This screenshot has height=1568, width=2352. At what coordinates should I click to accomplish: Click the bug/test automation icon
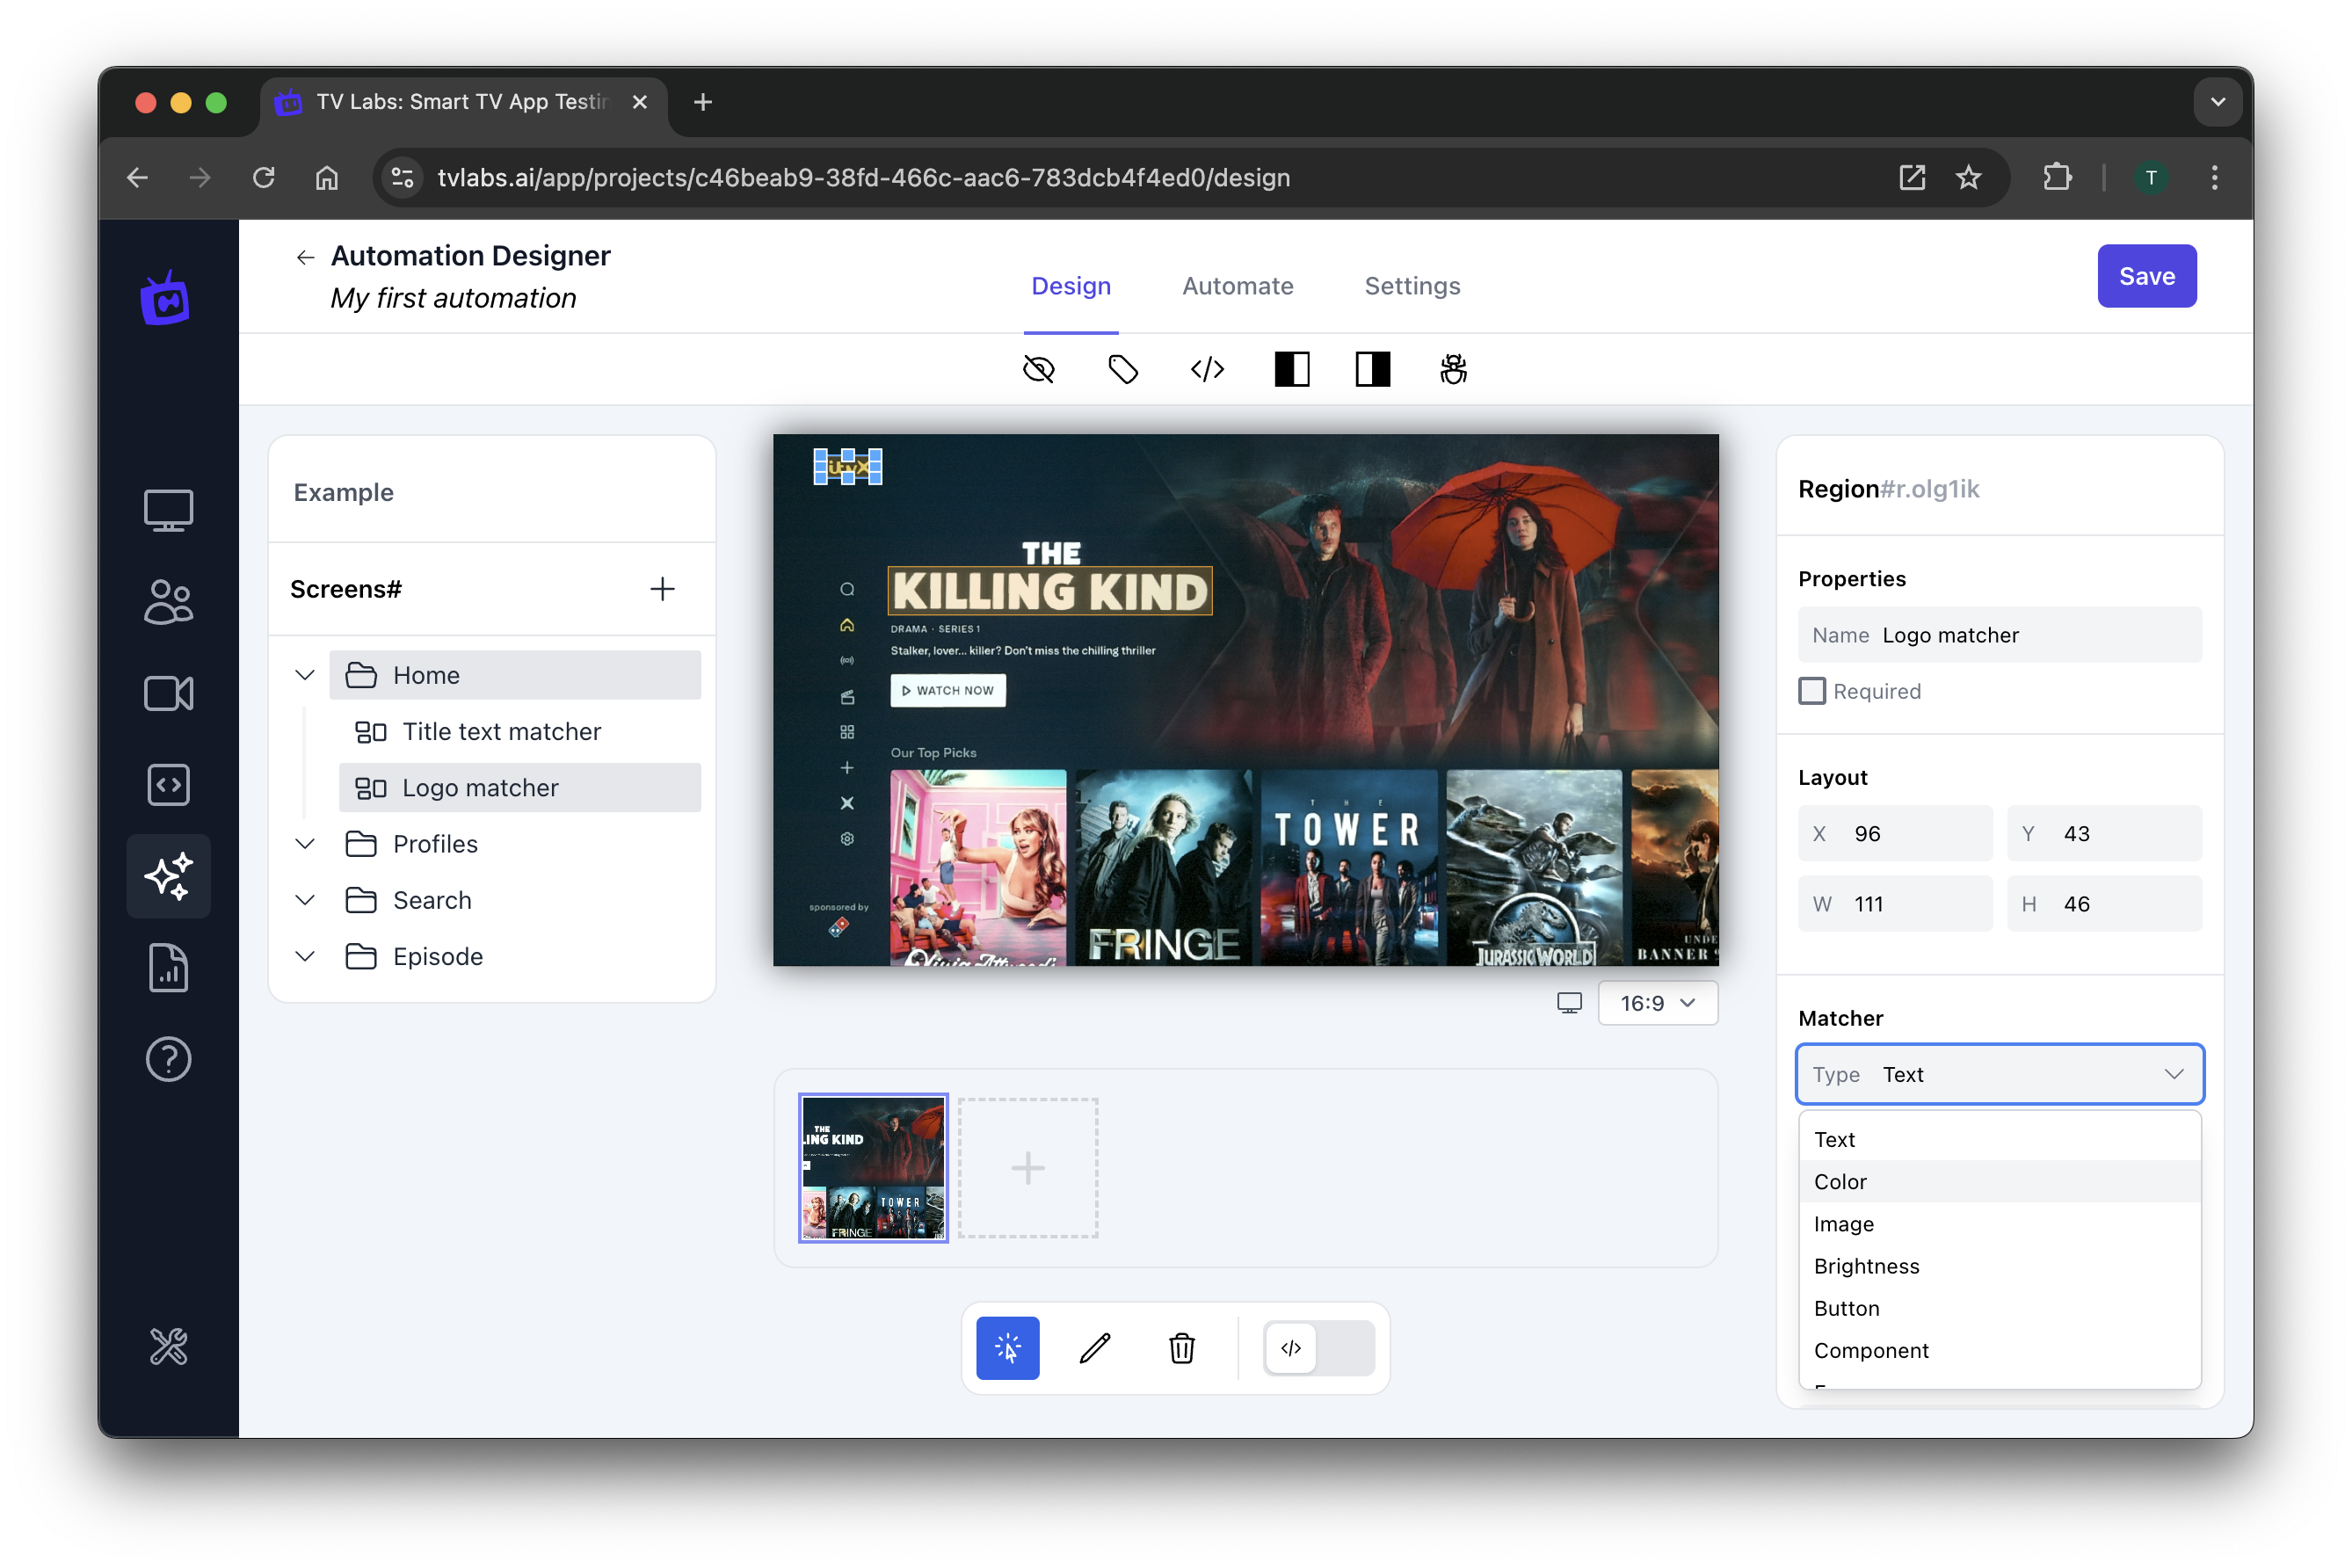1455,369
